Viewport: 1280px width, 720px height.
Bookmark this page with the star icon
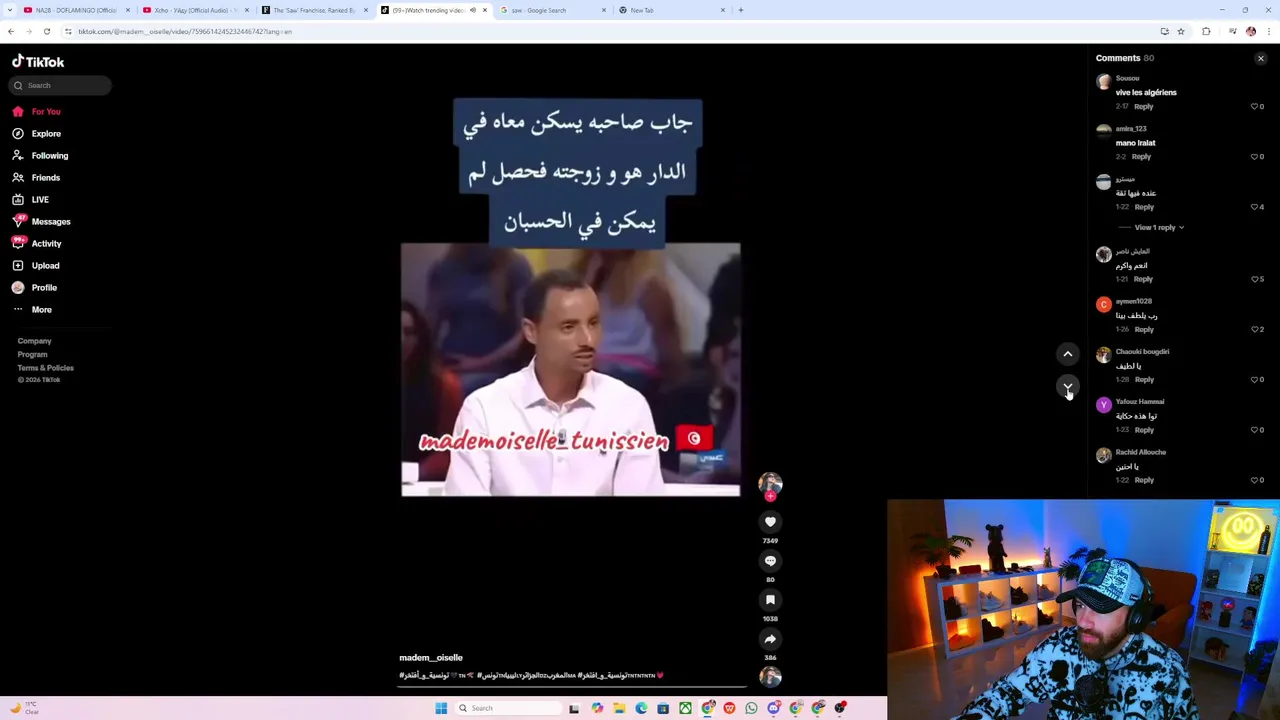point(1181,32)
